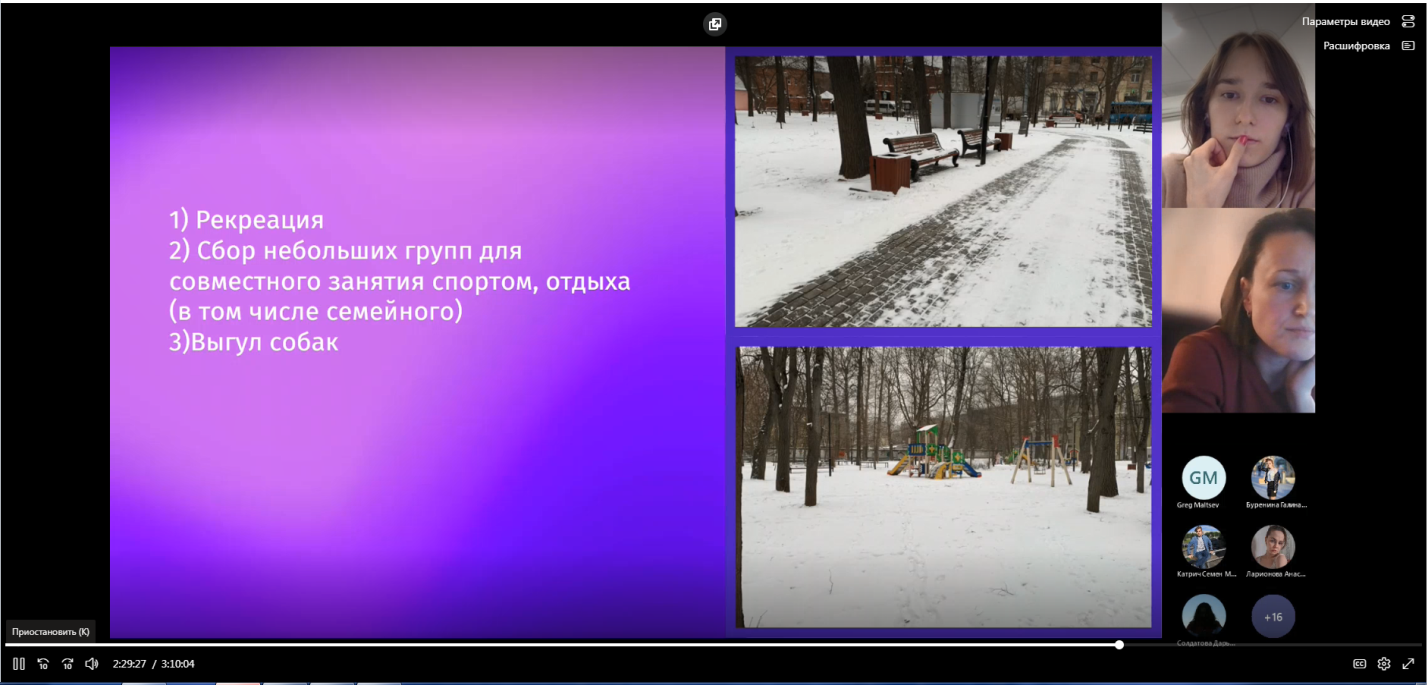The image size is (1428, 685).
Task: Mute the video volume
Action: click(91, 663)
